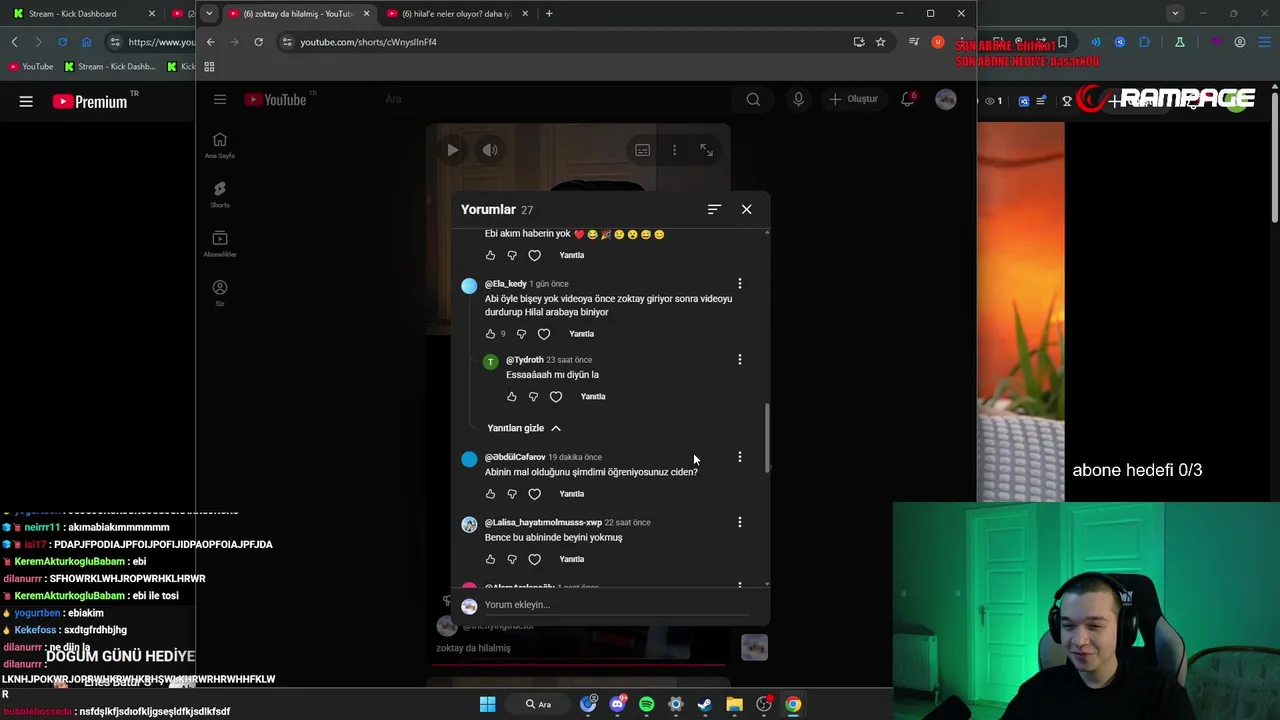
Task: Reply to @Tydroth with Yanıtla
Action: pos(593,397)
